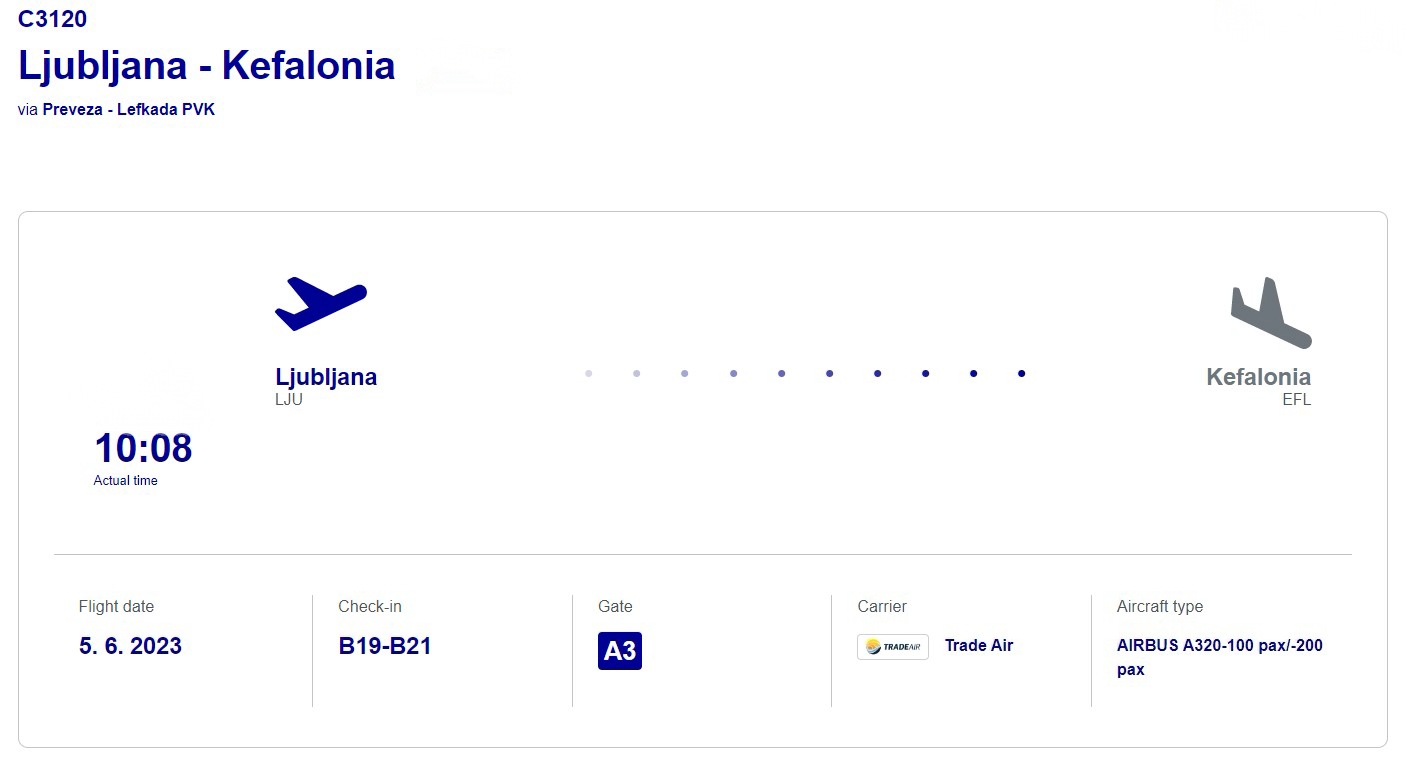Click the blue A3 gate badge
The height and width of the screenshot is (763, 1407).
pos(620,651)
